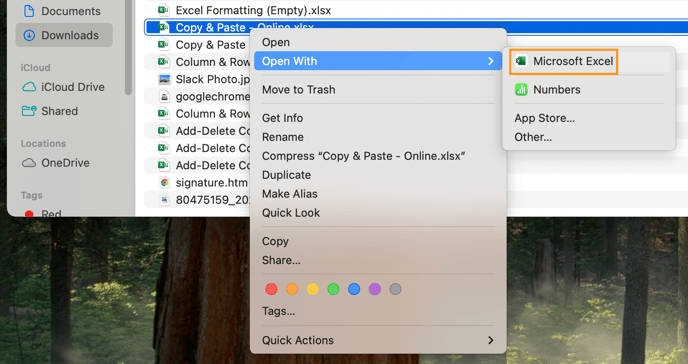The height and width of the screenshot is (364, 688).
Task: Apply the green color tag
Action: click(x=333, y=289)
